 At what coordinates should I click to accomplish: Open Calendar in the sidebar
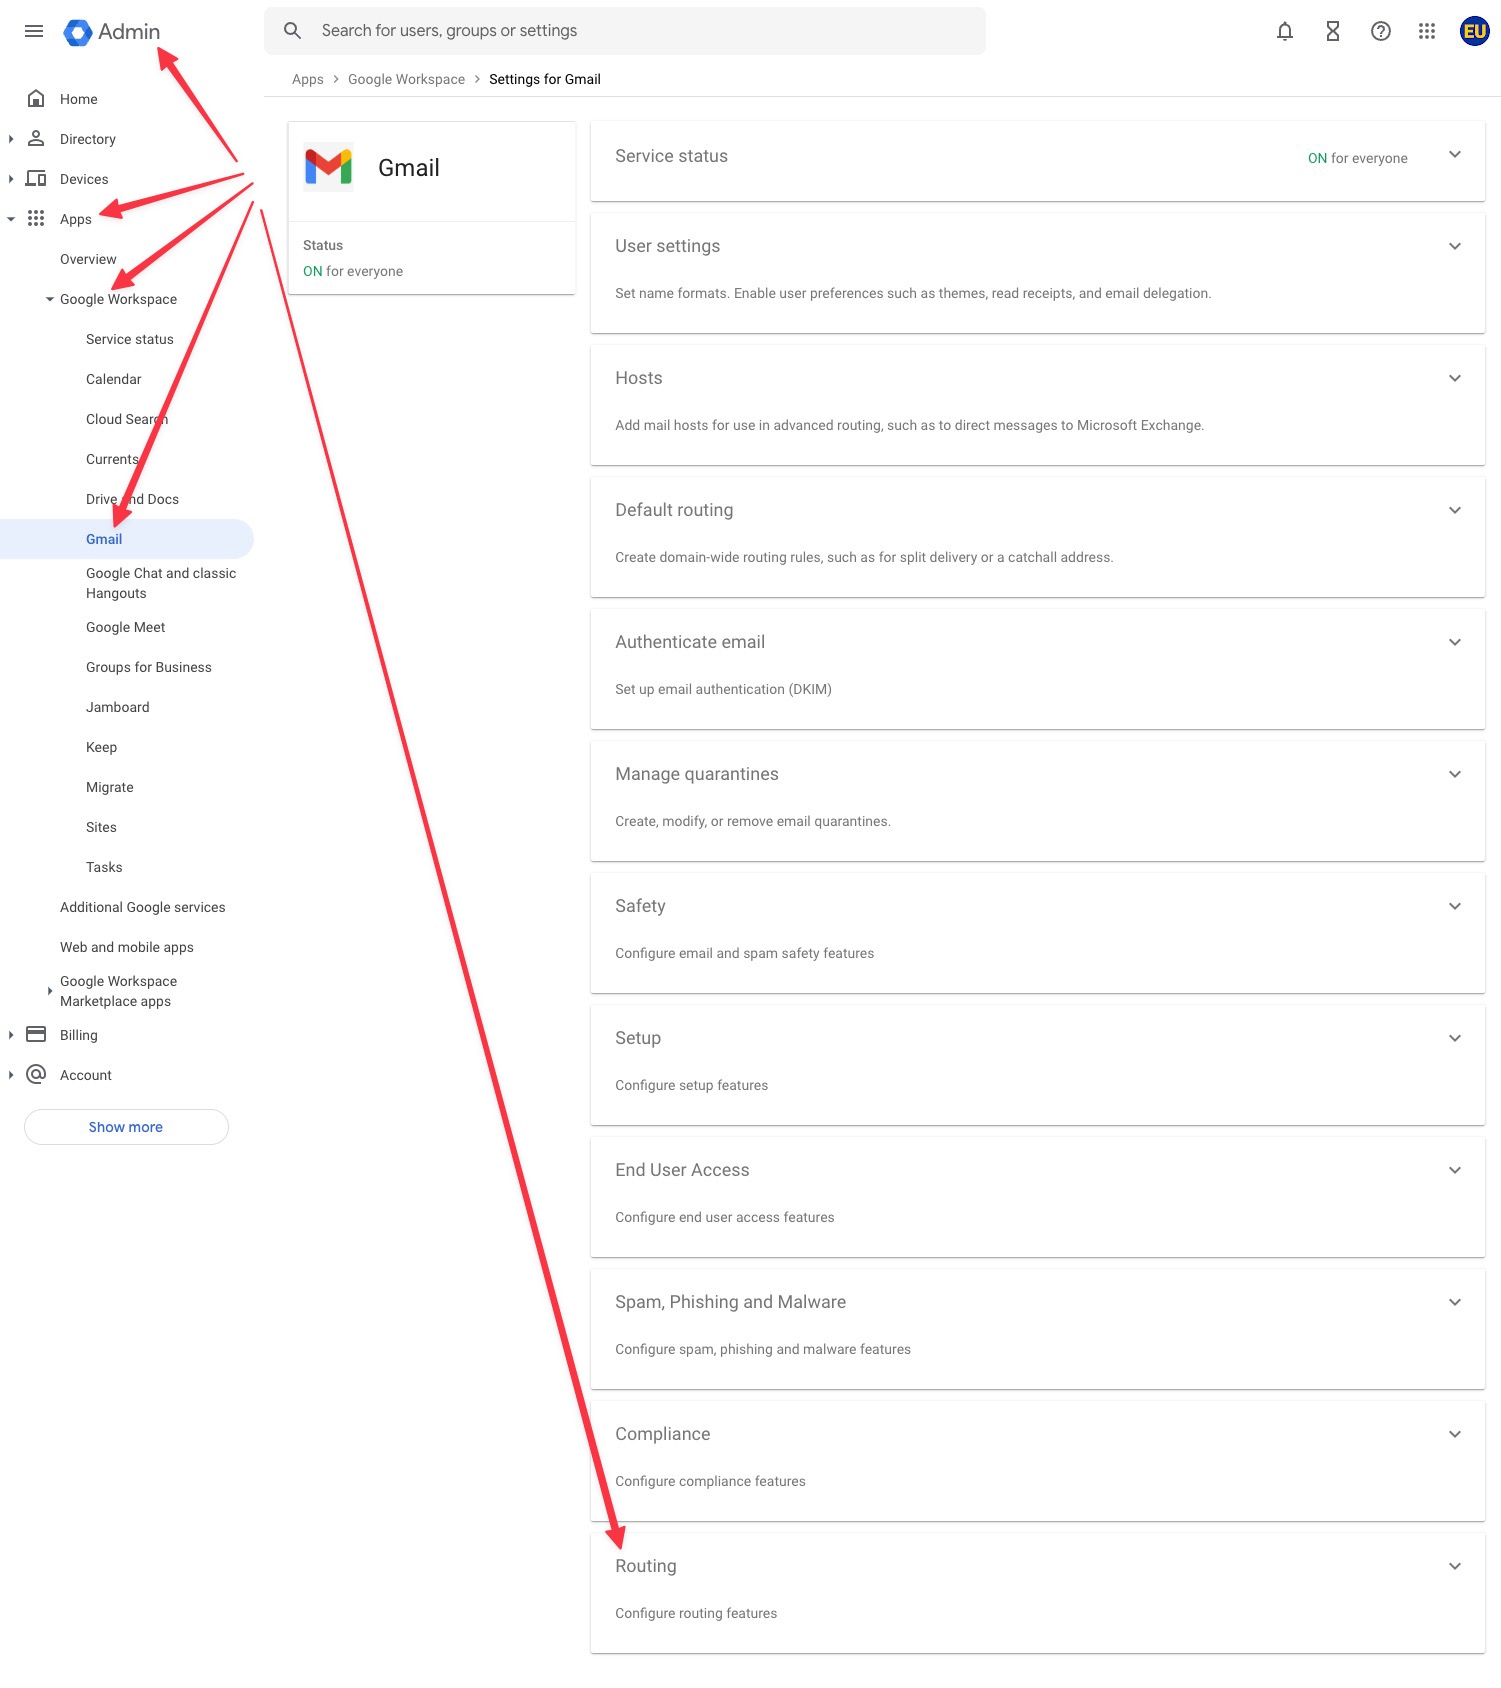pyautogui.click(x=114, y=379)
